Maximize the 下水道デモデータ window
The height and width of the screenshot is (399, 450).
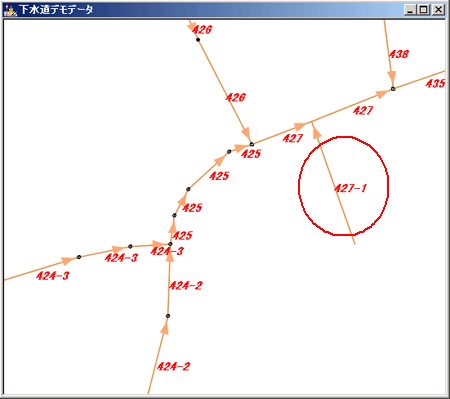424,10
